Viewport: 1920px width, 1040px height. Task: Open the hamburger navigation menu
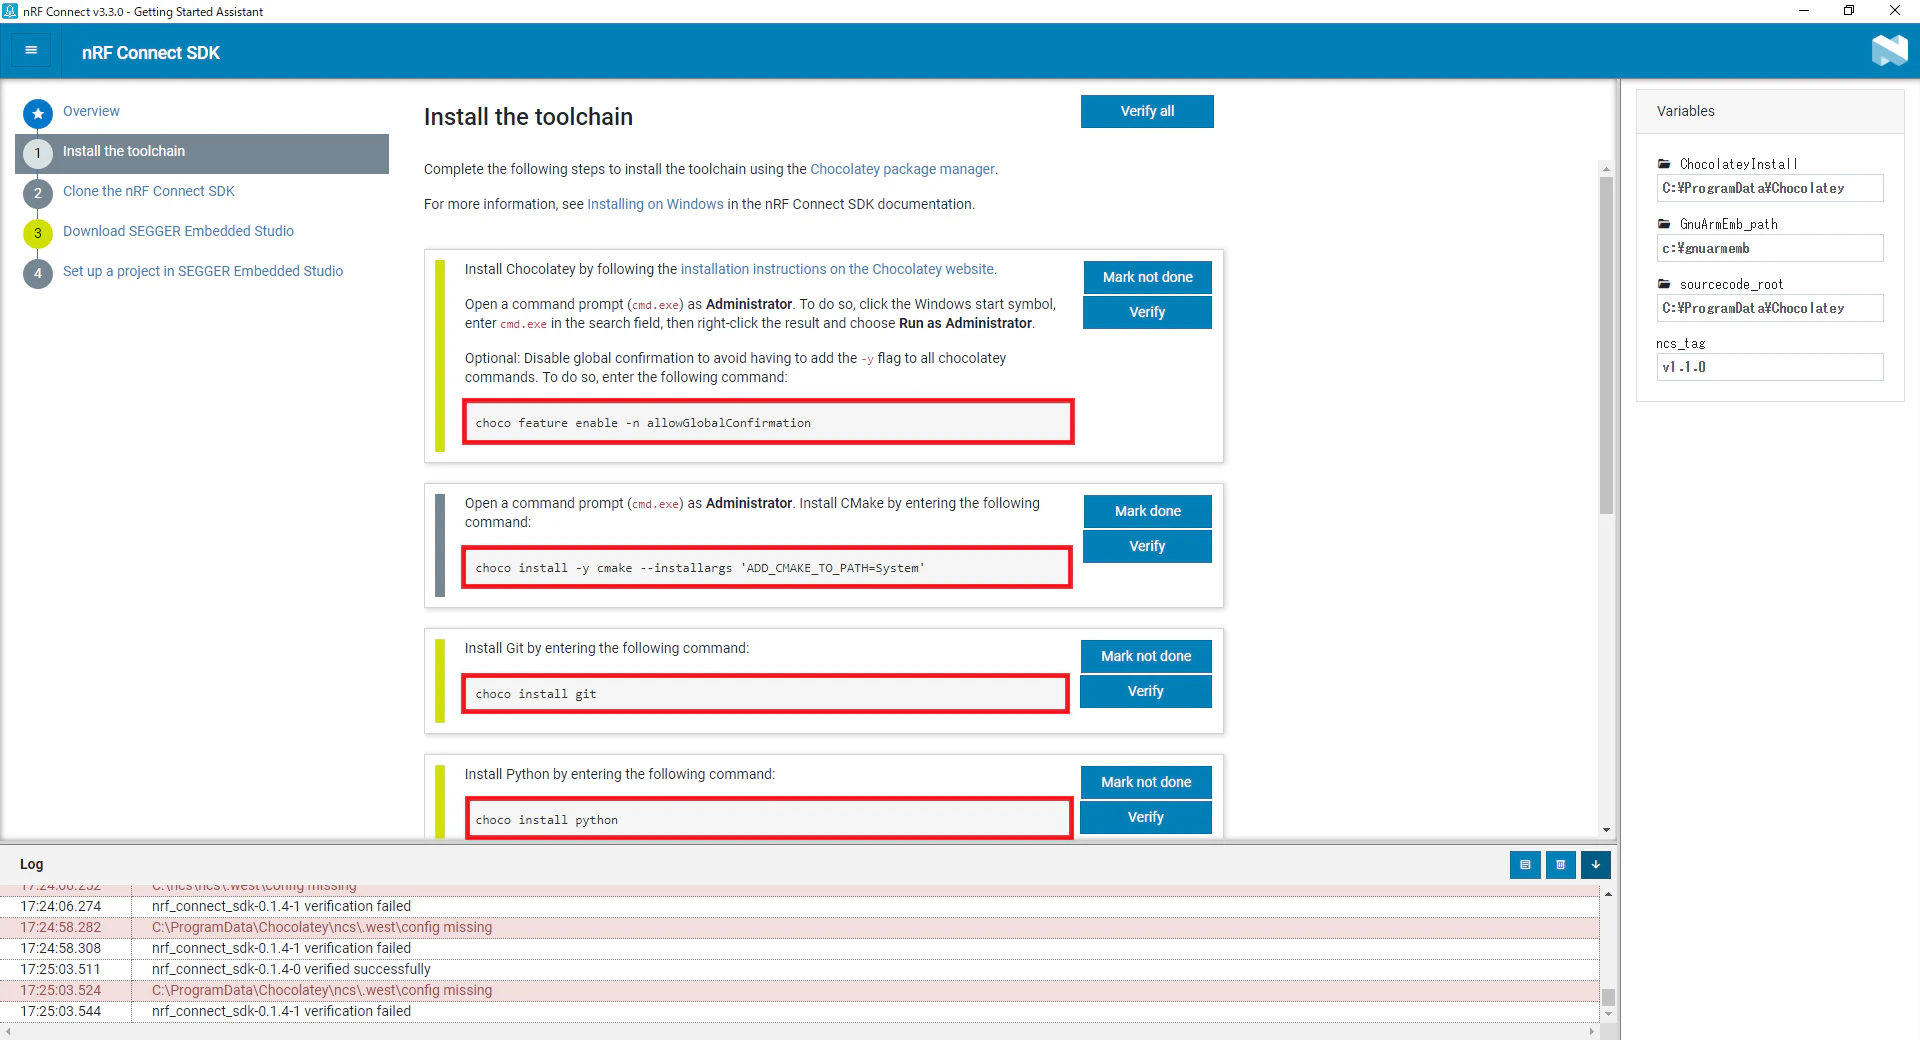click(x=31, y=51)
